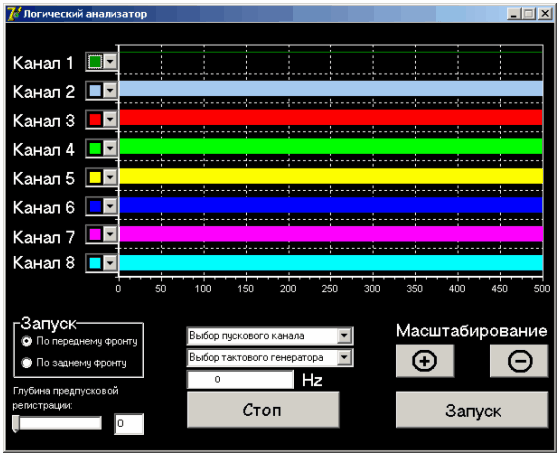Viewport: 559px width, 455px height.
Task: Click the "Стоп" button
Action: tap(263, 410)
